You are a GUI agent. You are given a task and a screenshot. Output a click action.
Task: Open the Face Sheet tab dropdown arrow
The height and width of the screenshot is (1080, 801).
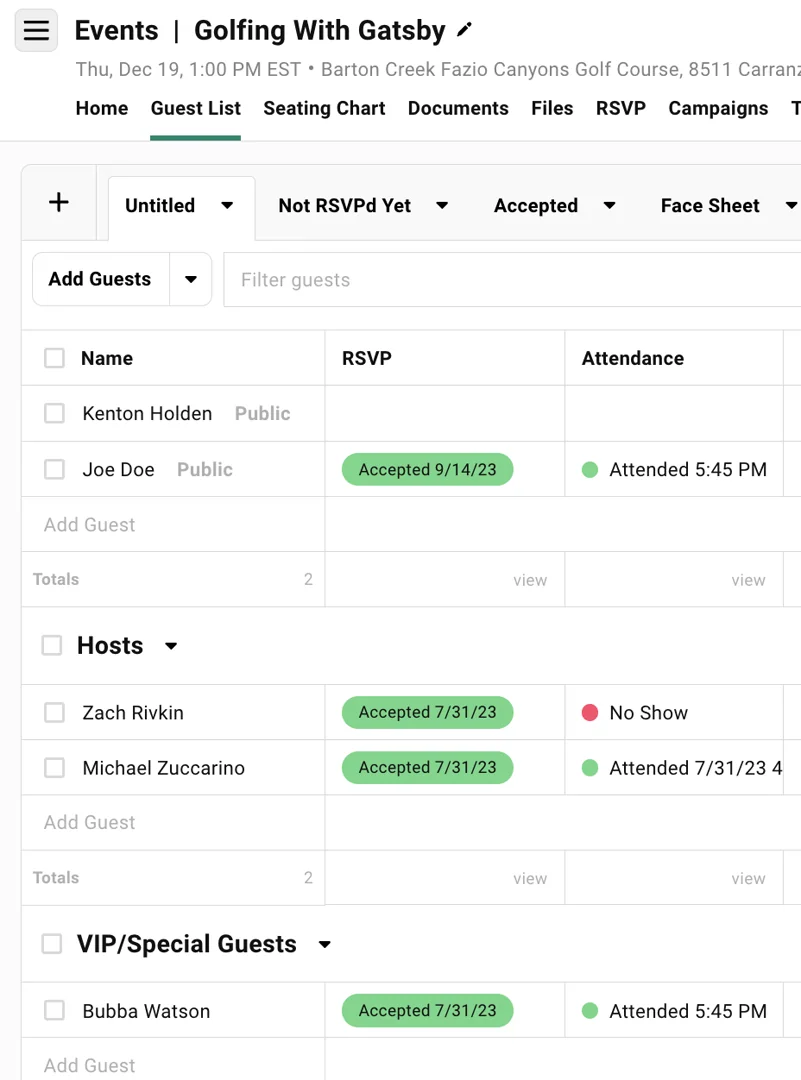(x=791, y=205)
